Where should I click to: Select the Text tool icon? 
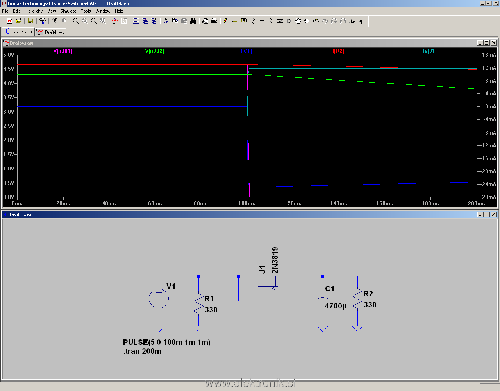[351, 21]
